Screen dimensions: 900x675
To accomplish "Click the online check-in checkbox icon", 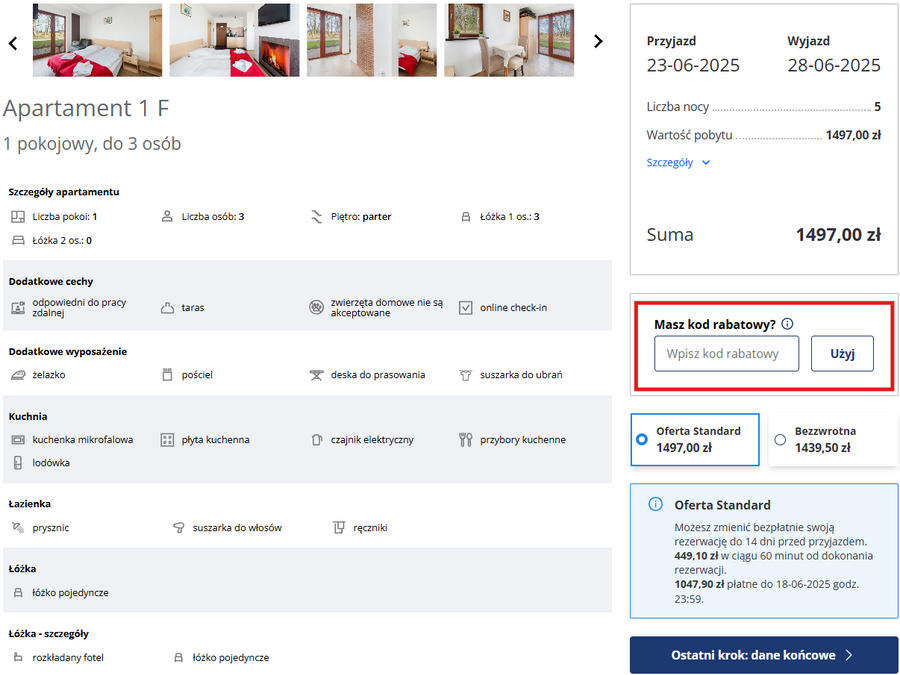I will click(465, 308).
